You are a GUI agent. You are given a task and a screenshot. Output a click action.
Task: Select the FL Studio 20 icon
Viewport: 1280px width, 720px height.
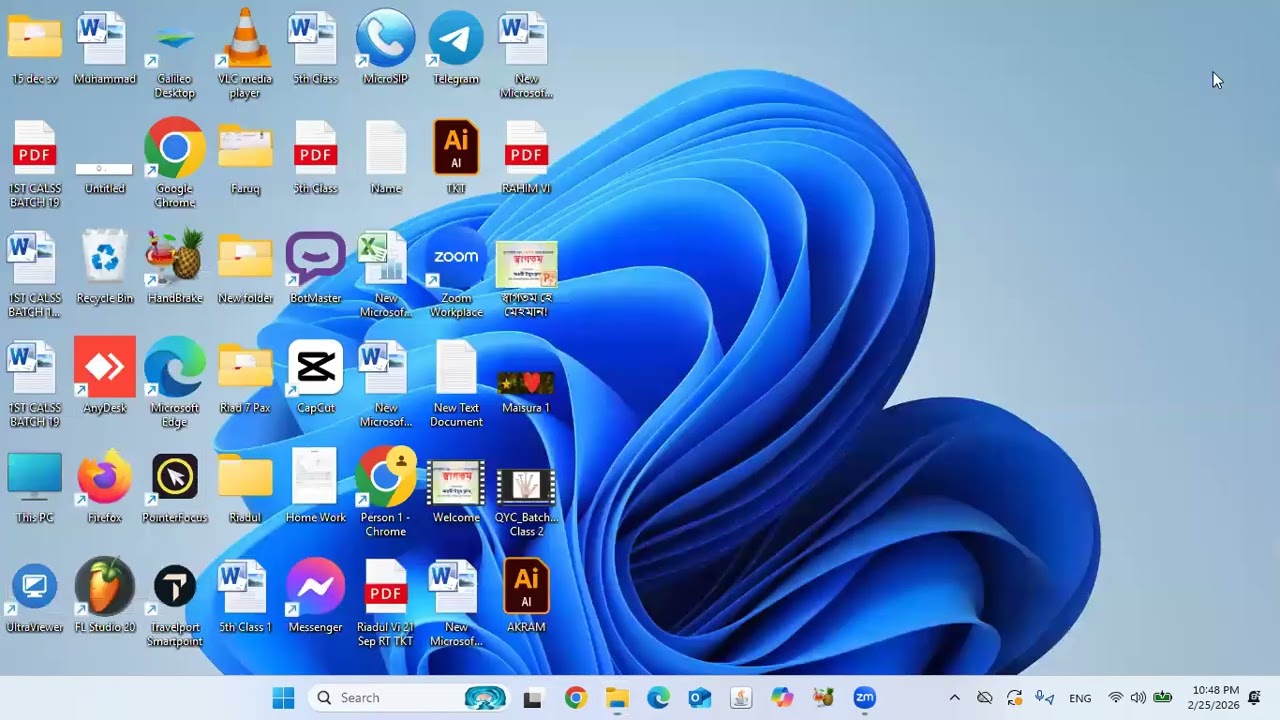[x=105, y=596]
